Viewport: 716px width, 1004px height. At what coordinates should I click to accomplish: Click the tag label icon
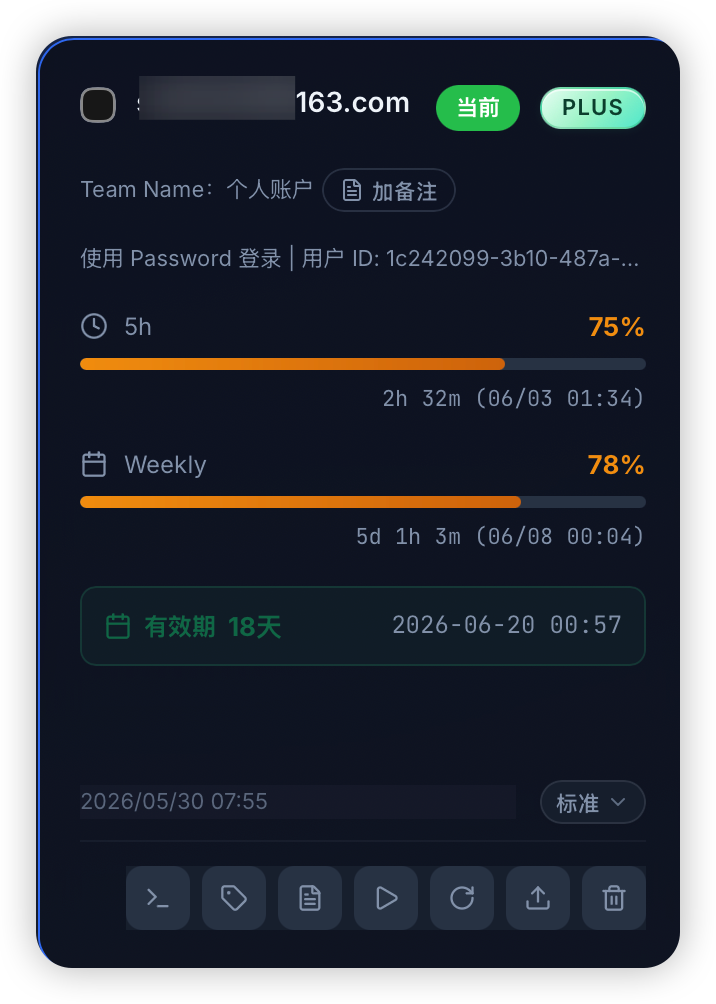coord(234,898)
